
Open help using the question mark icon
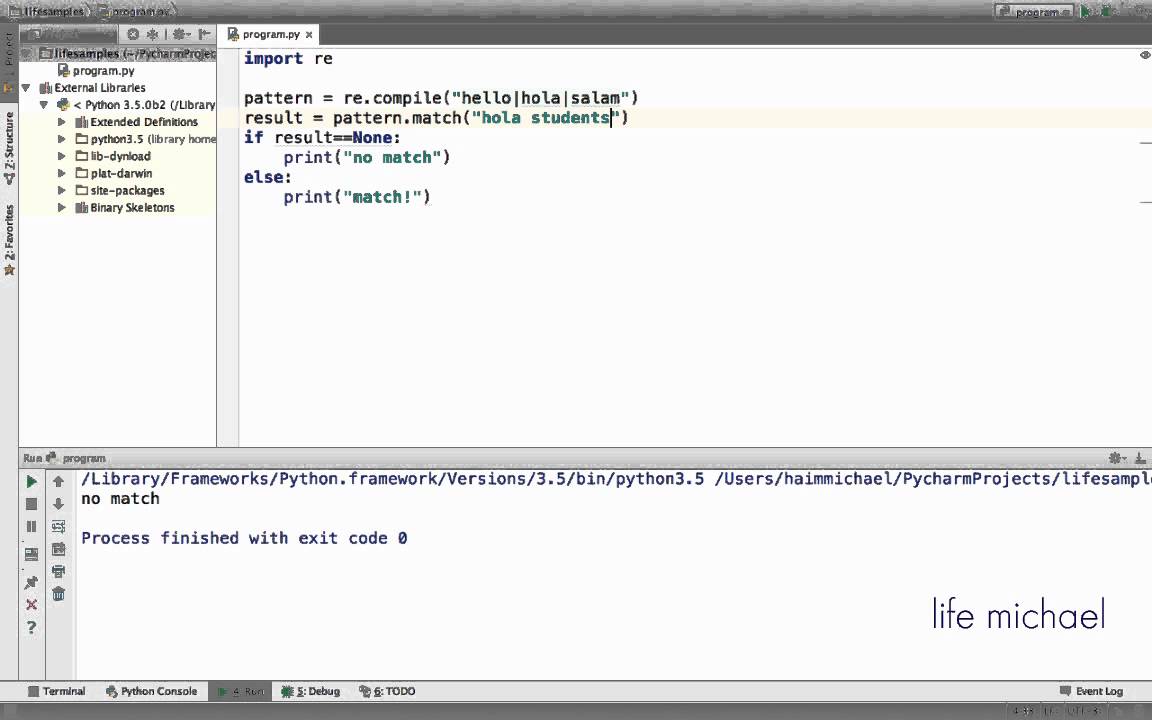pyautogui.click(x=31, y=627)
